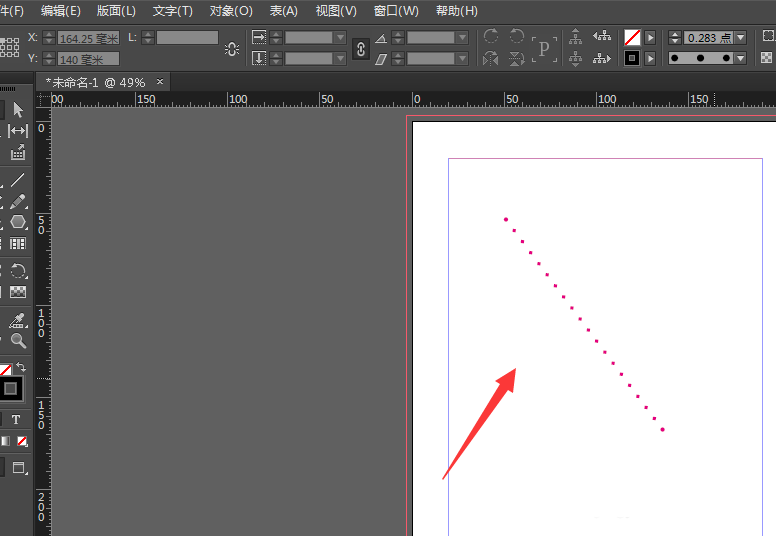Open the dotted stroke type dropdown
The image size is (776, 536).
pyautogui.click(x=740, y=58)
